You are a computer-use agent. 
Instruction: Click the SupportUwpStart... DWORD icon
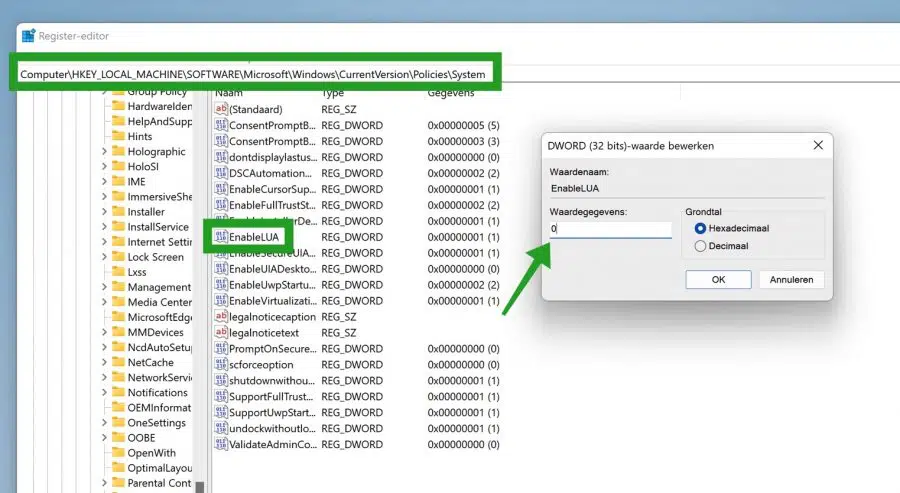coord(221,412)
